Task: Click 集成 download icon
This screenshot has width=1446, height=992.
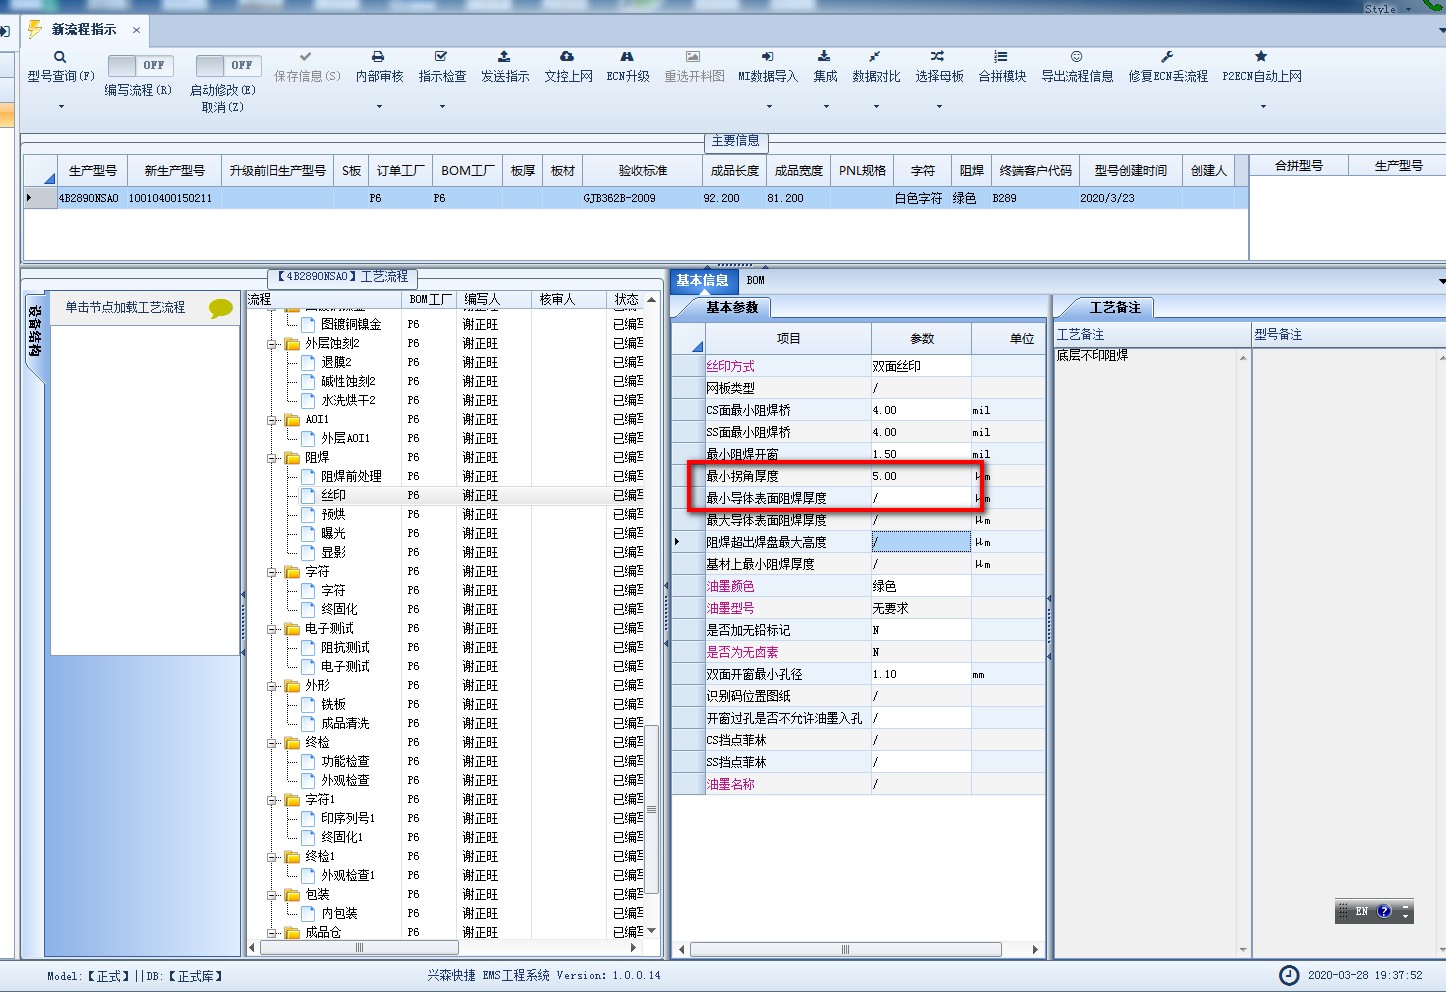Action: (x=824, y=57)
